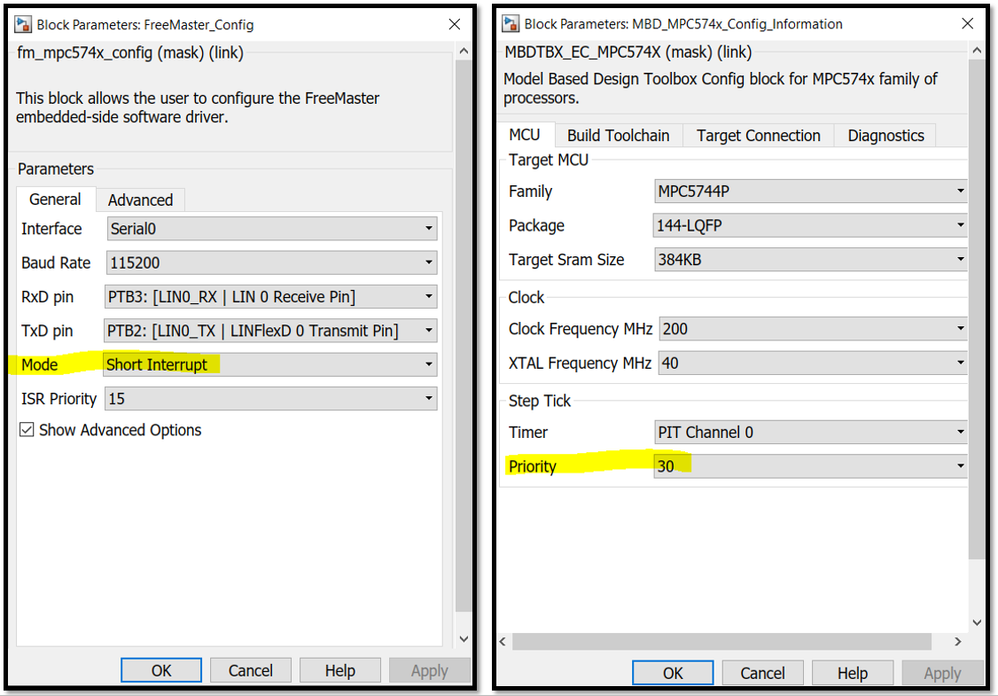Open the Step Tick Priority dropdown showing 30
This screenshot has height=696, width=998.
[811, 466]
